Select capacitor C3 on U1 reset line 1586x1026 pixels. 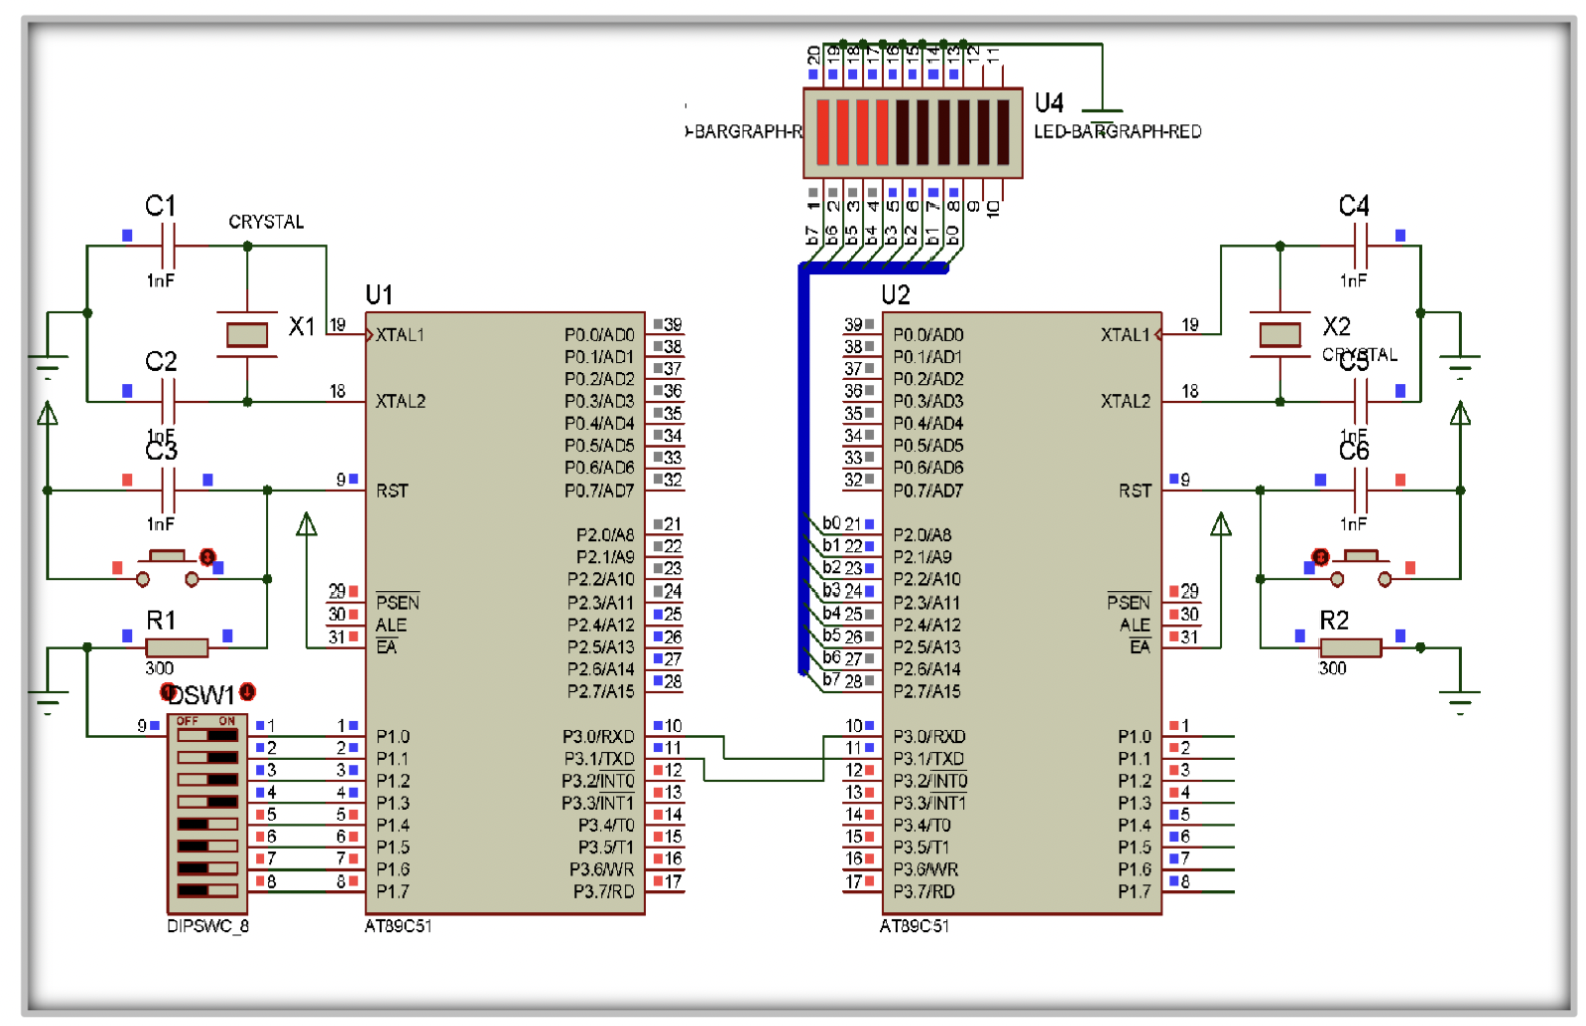pyautogui.click(x=168, y=490)
